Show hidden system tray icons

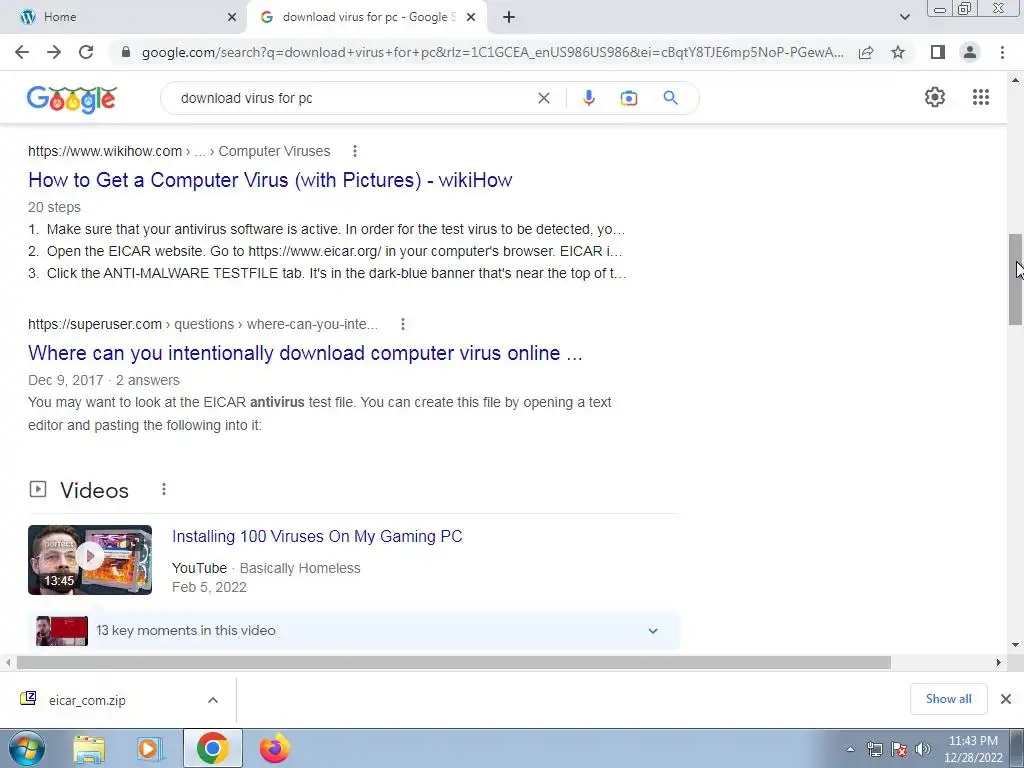[x=850, y=749]
